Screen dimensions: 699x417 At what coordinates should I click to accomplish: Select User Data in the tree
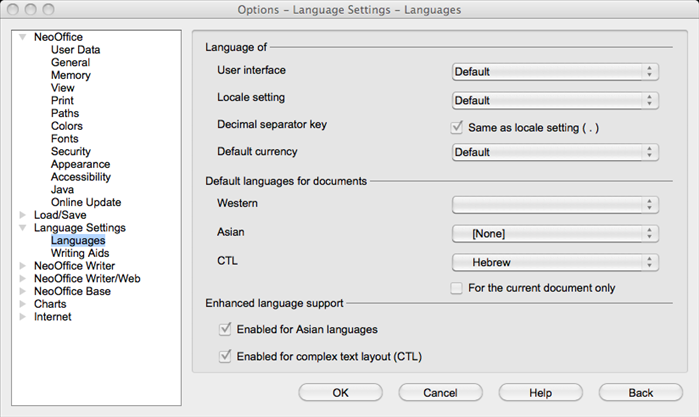click(75, 50)
